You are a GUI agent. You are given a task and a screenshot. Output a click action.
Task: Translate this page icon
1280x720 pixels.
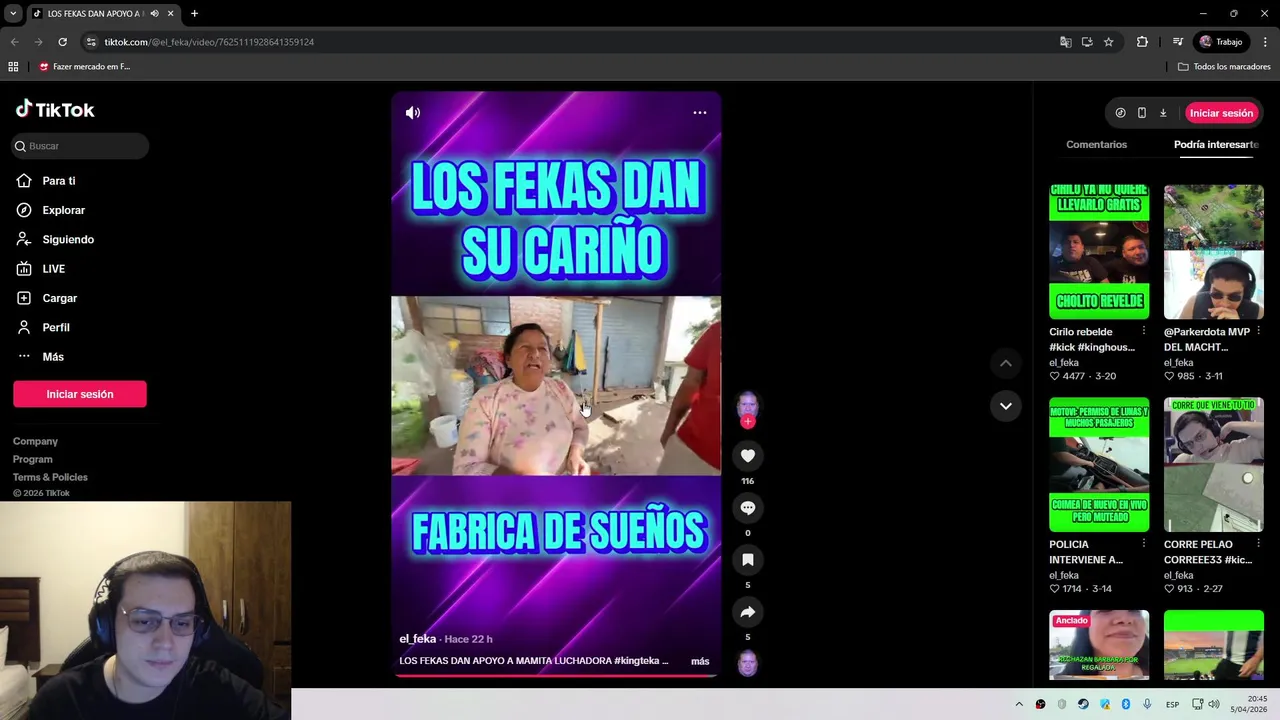click(x=1065, y=42)
